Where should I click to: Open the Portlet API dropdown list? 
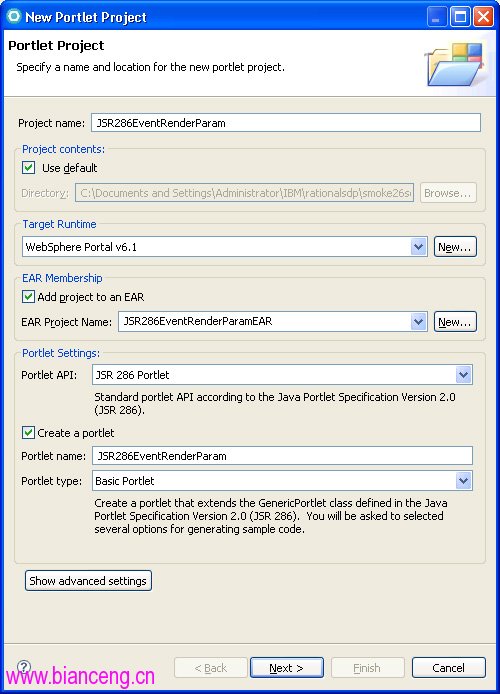[463, 375]
